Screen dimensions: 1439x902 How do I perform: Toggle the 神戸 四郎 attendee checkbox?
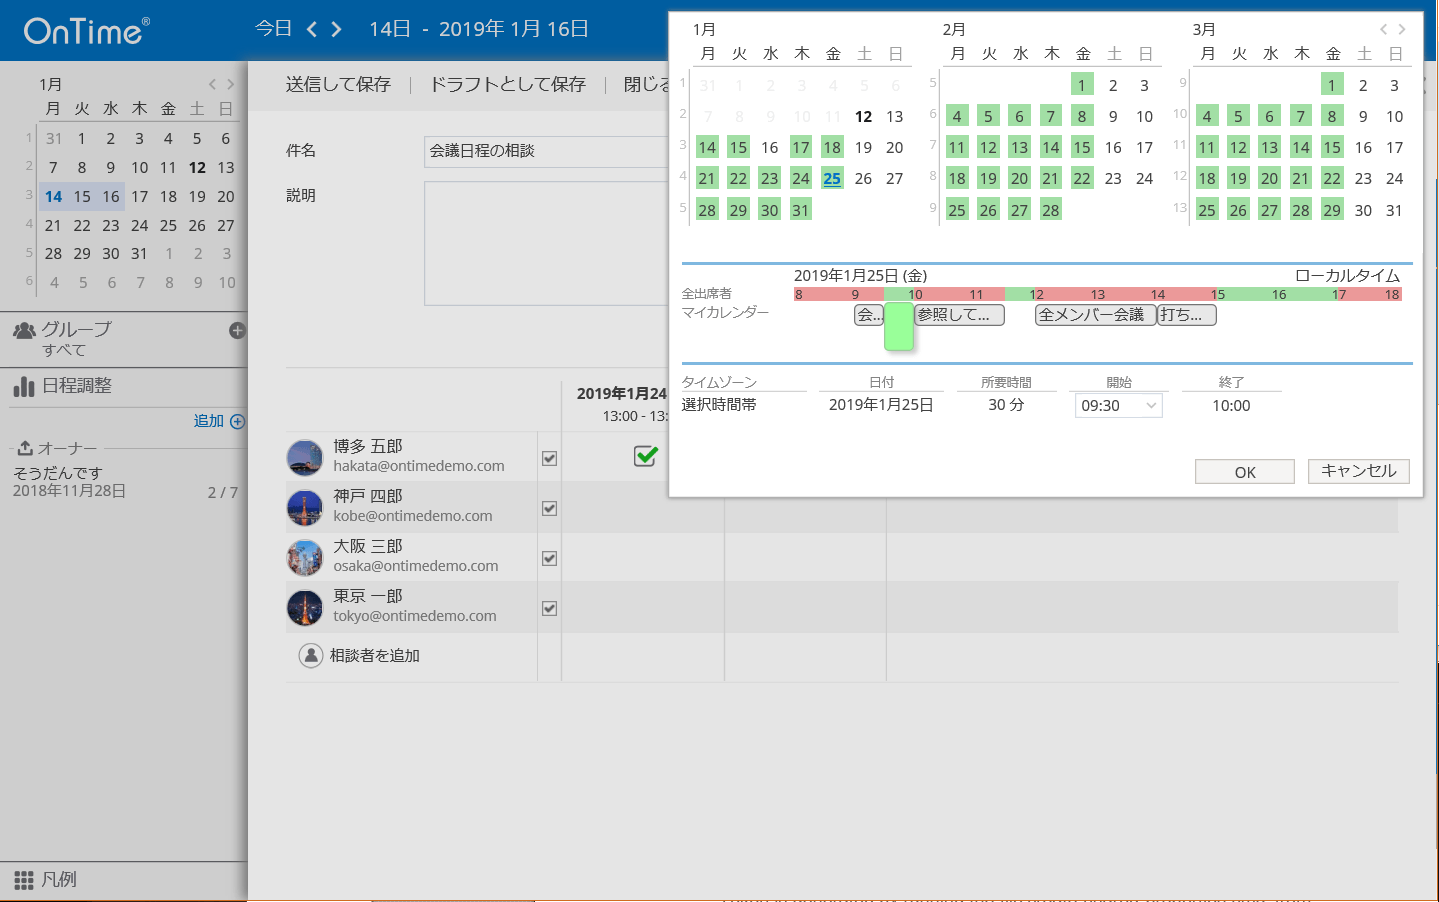(x=549, y=508)
